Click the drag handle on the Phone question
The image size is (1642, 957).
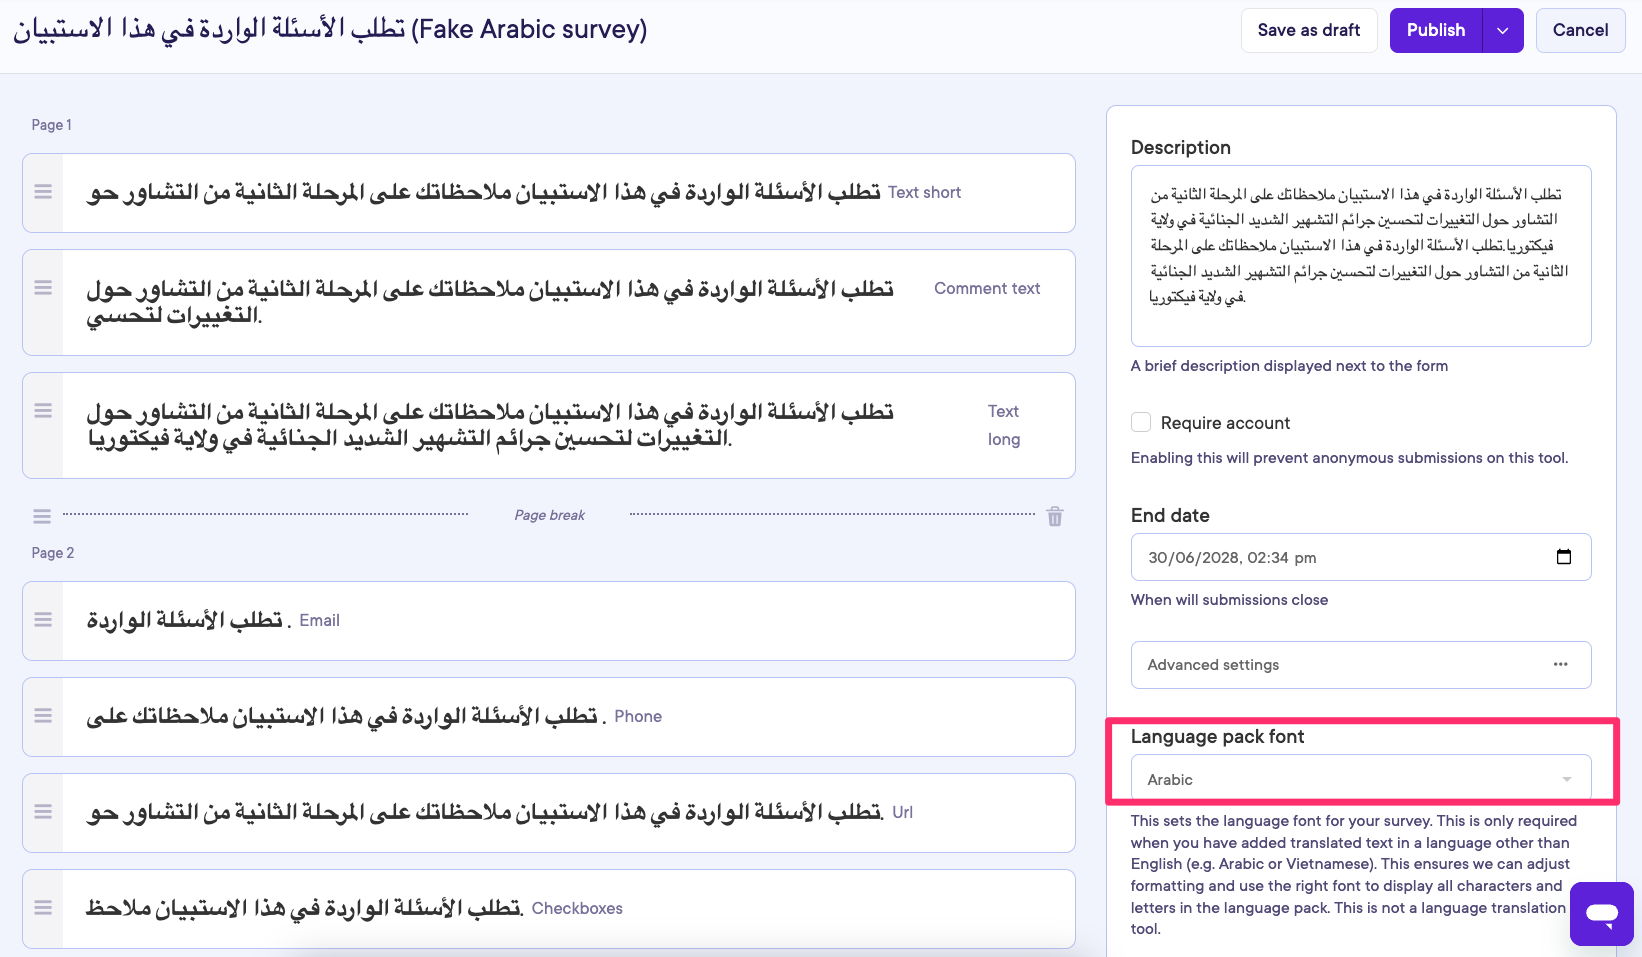click(x=42, y=715)
